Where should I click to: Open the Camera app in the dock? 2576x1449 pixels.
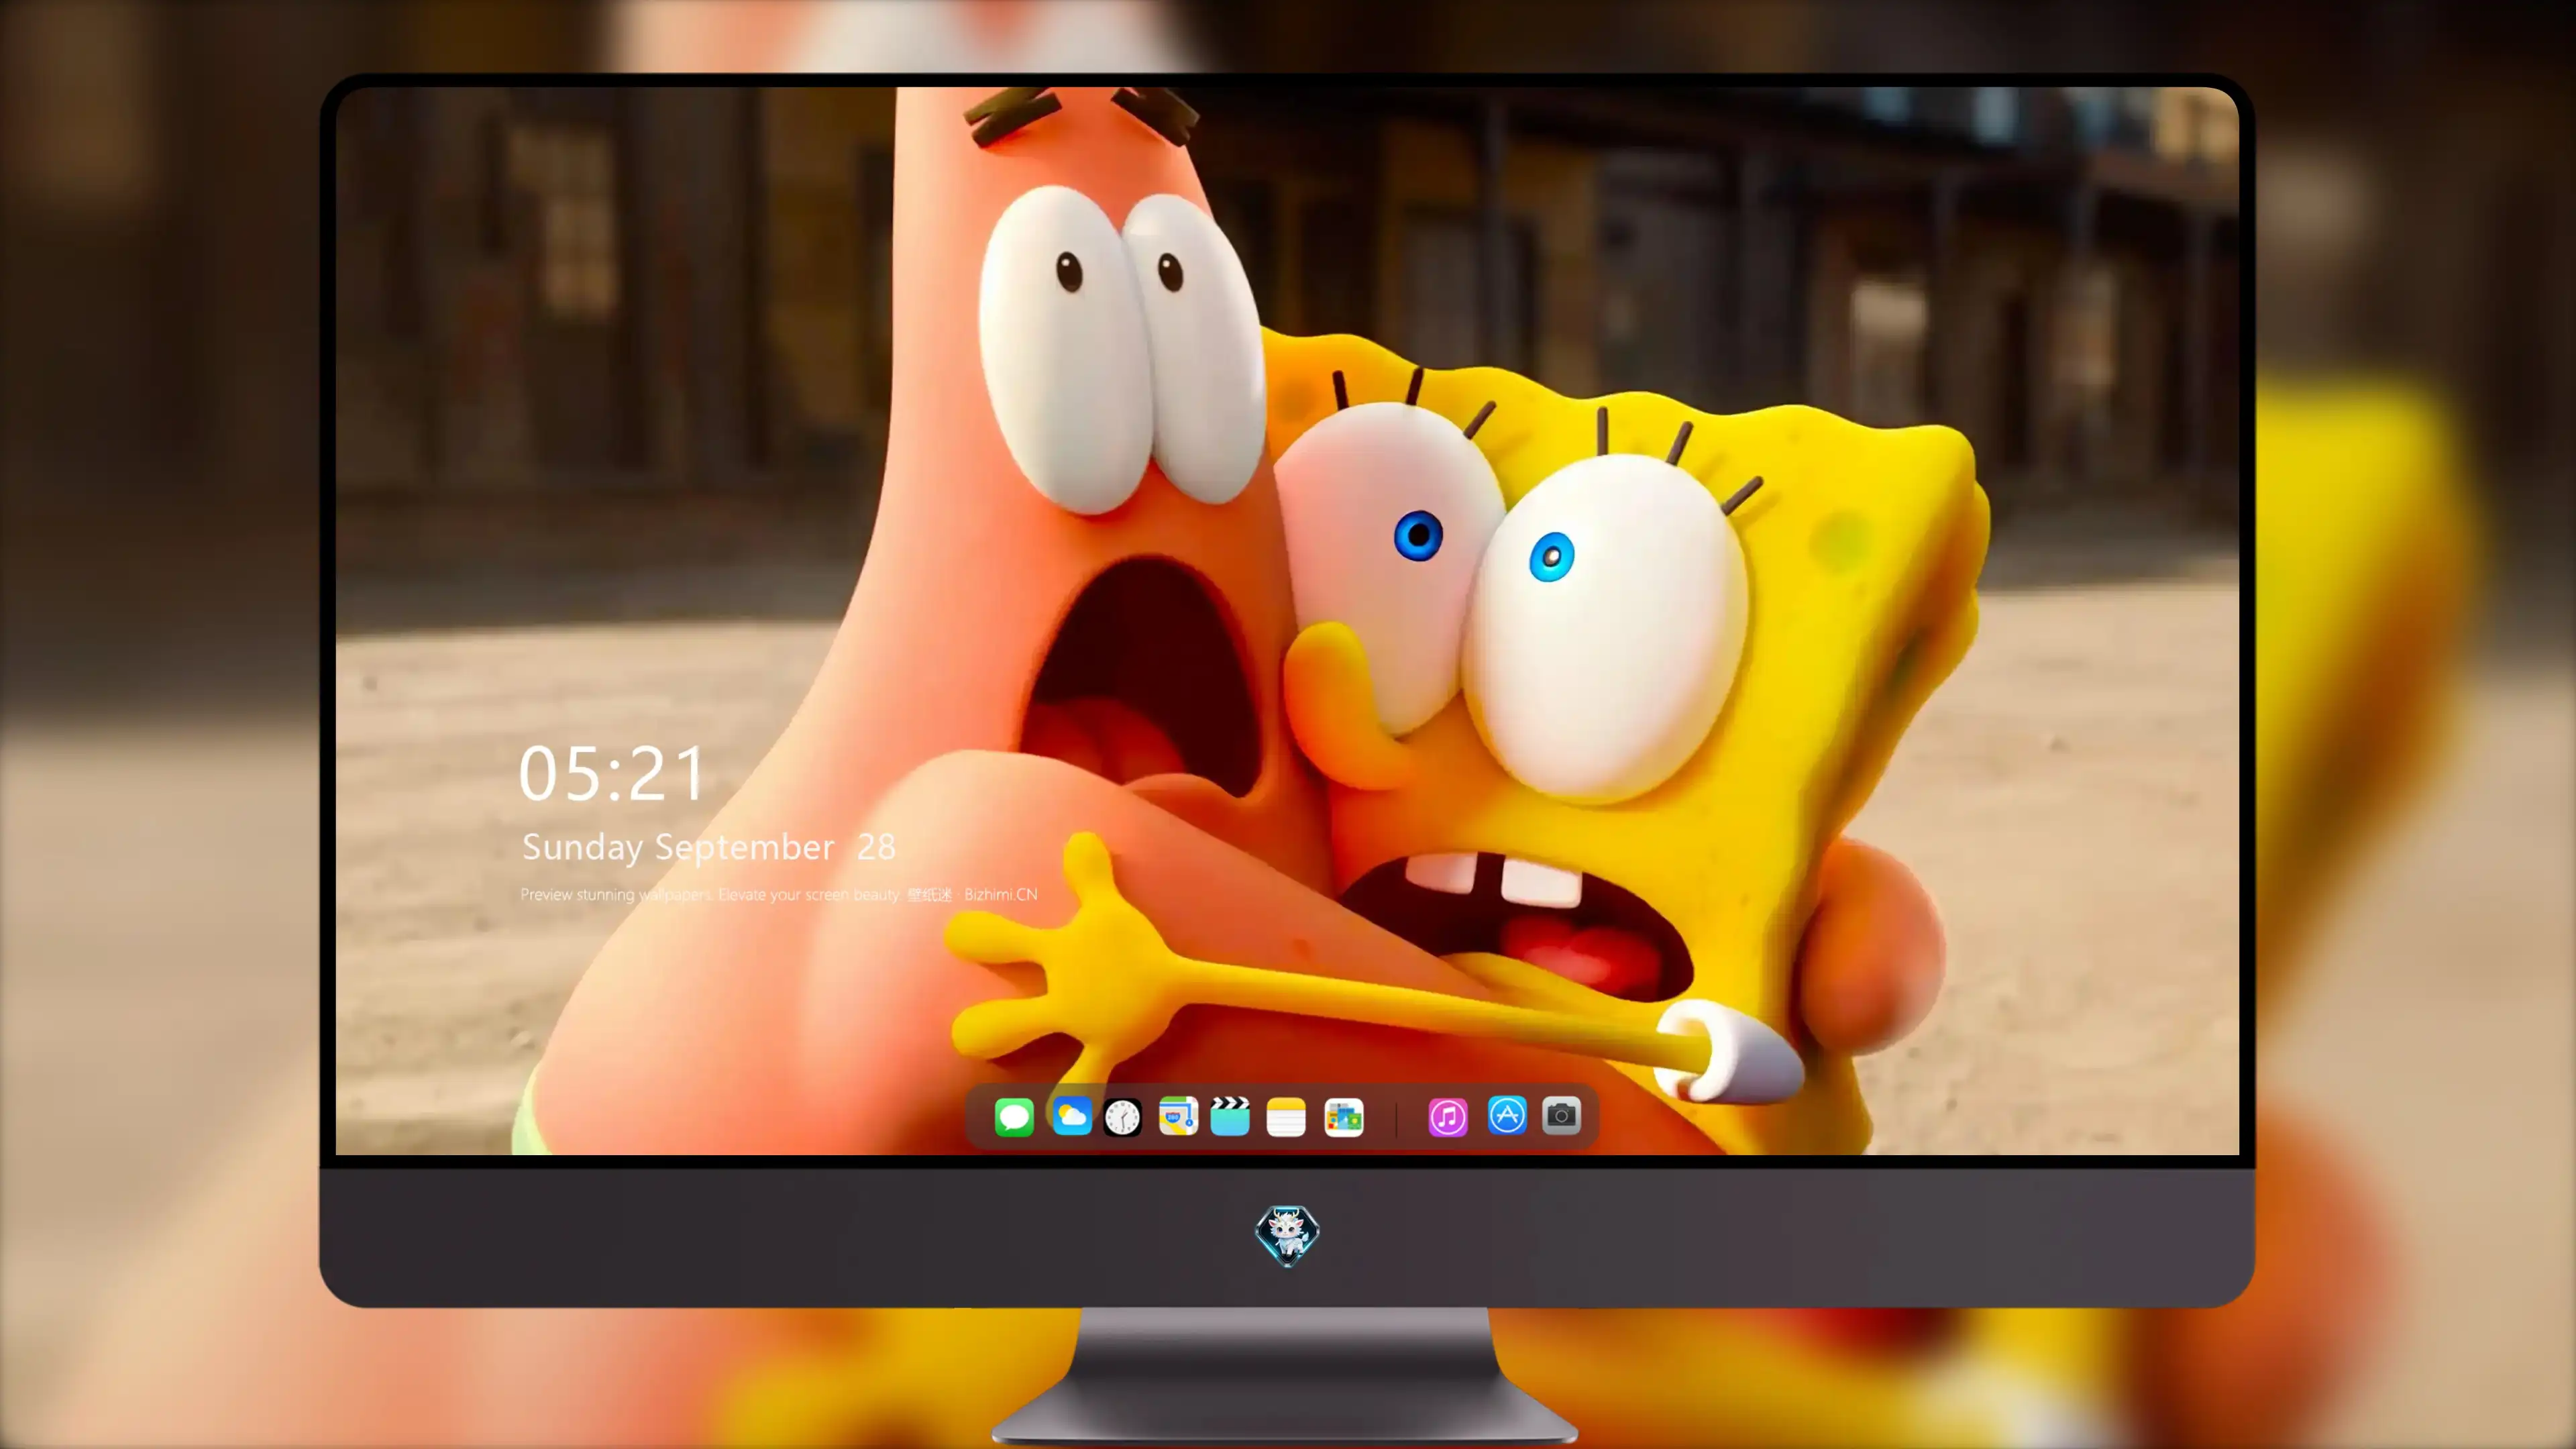point(1561,1115)
